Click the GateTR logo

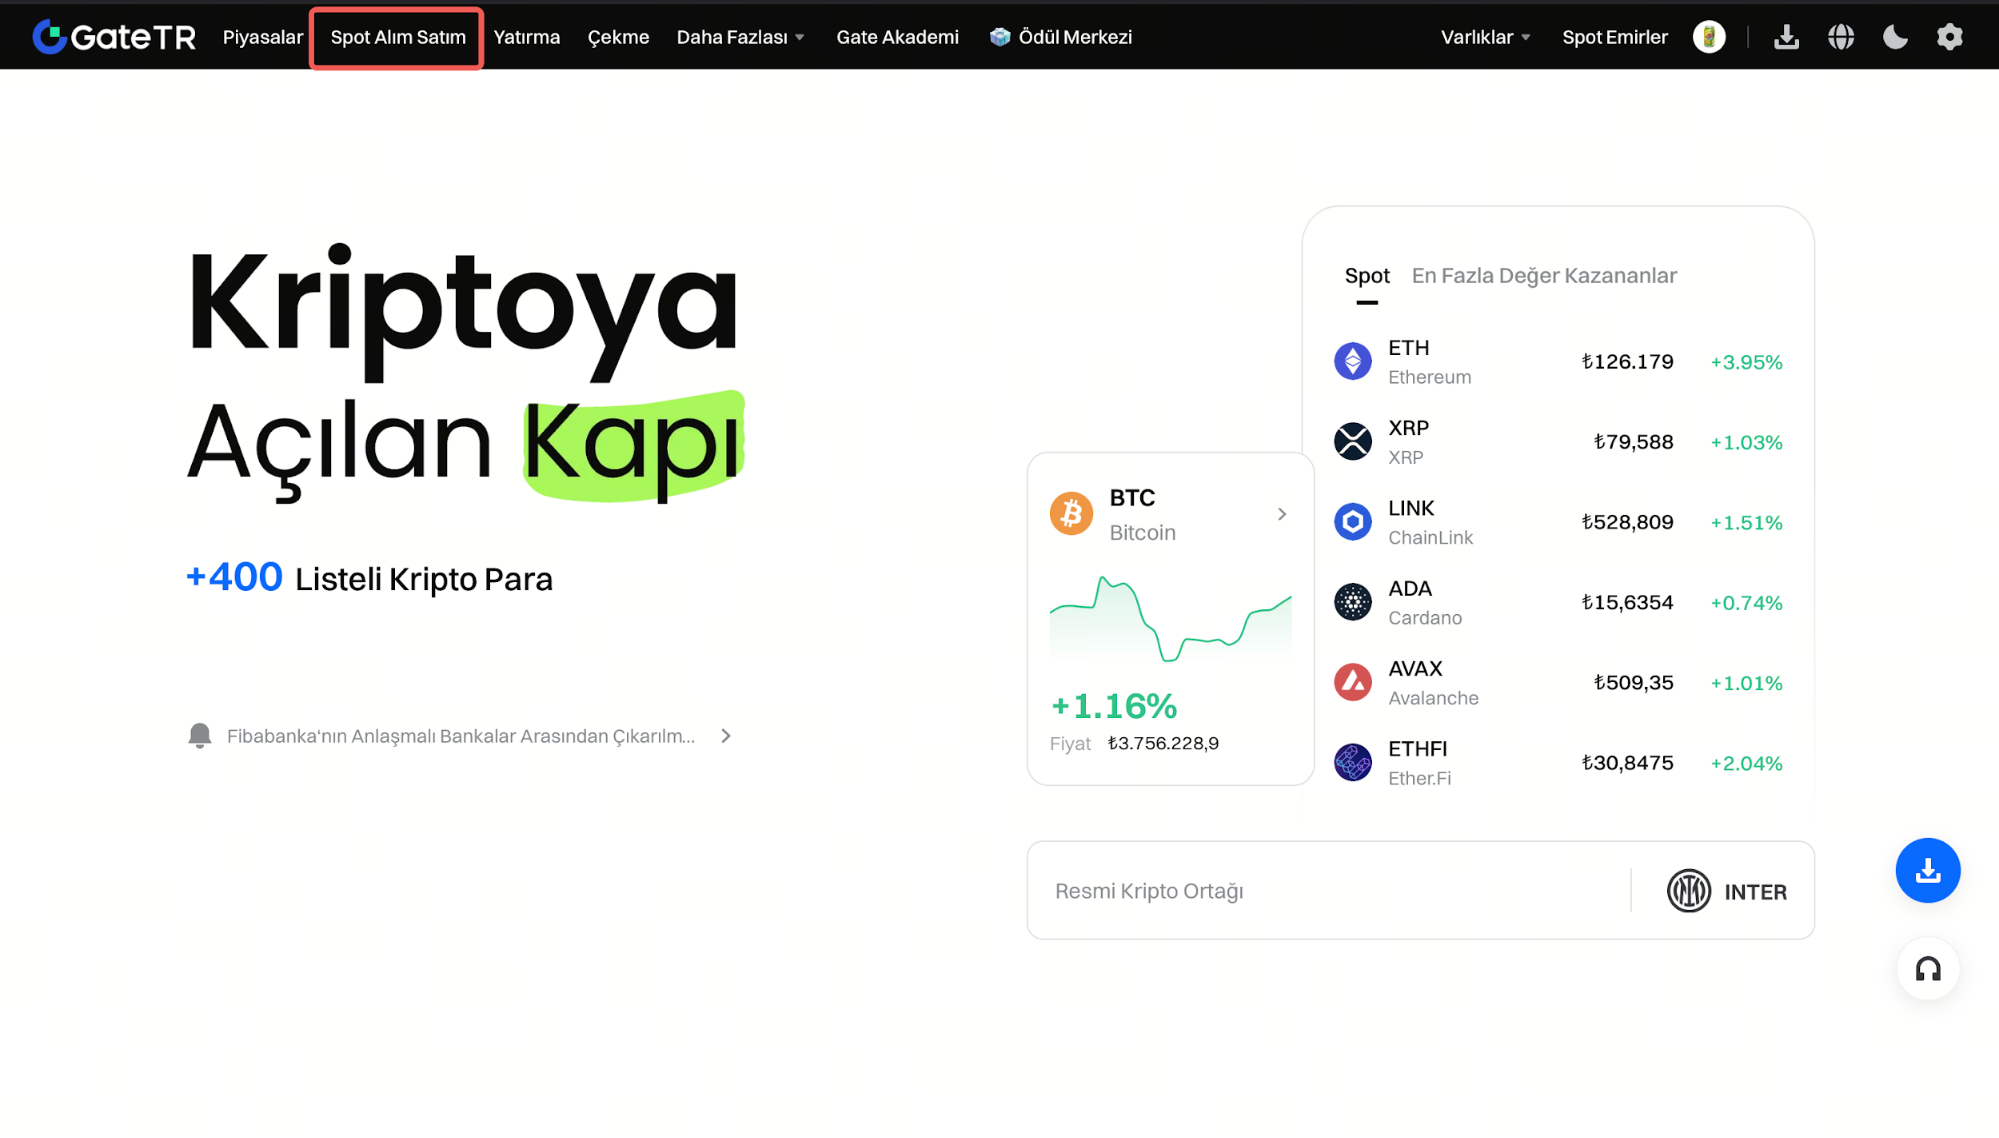[113, 37]
